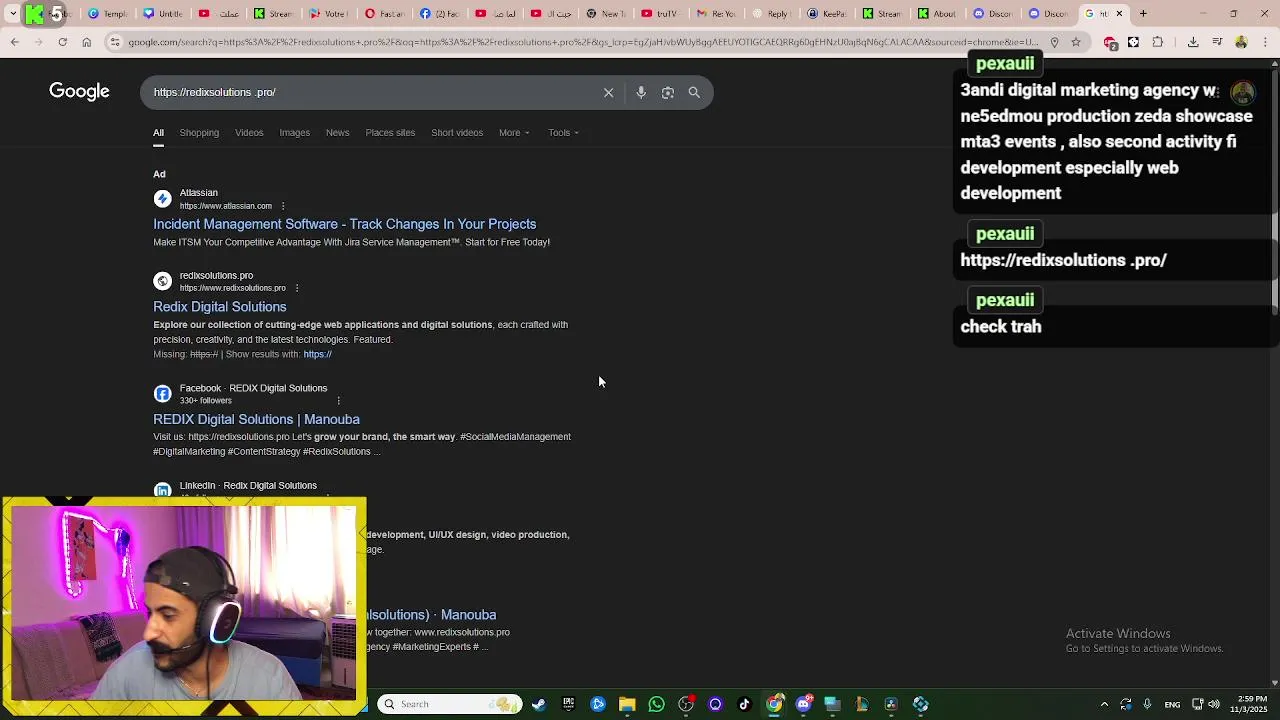Start voice search with microphone icon
Image resolution: width=1280 pixels, height=720 pixels.
point(641,92)
